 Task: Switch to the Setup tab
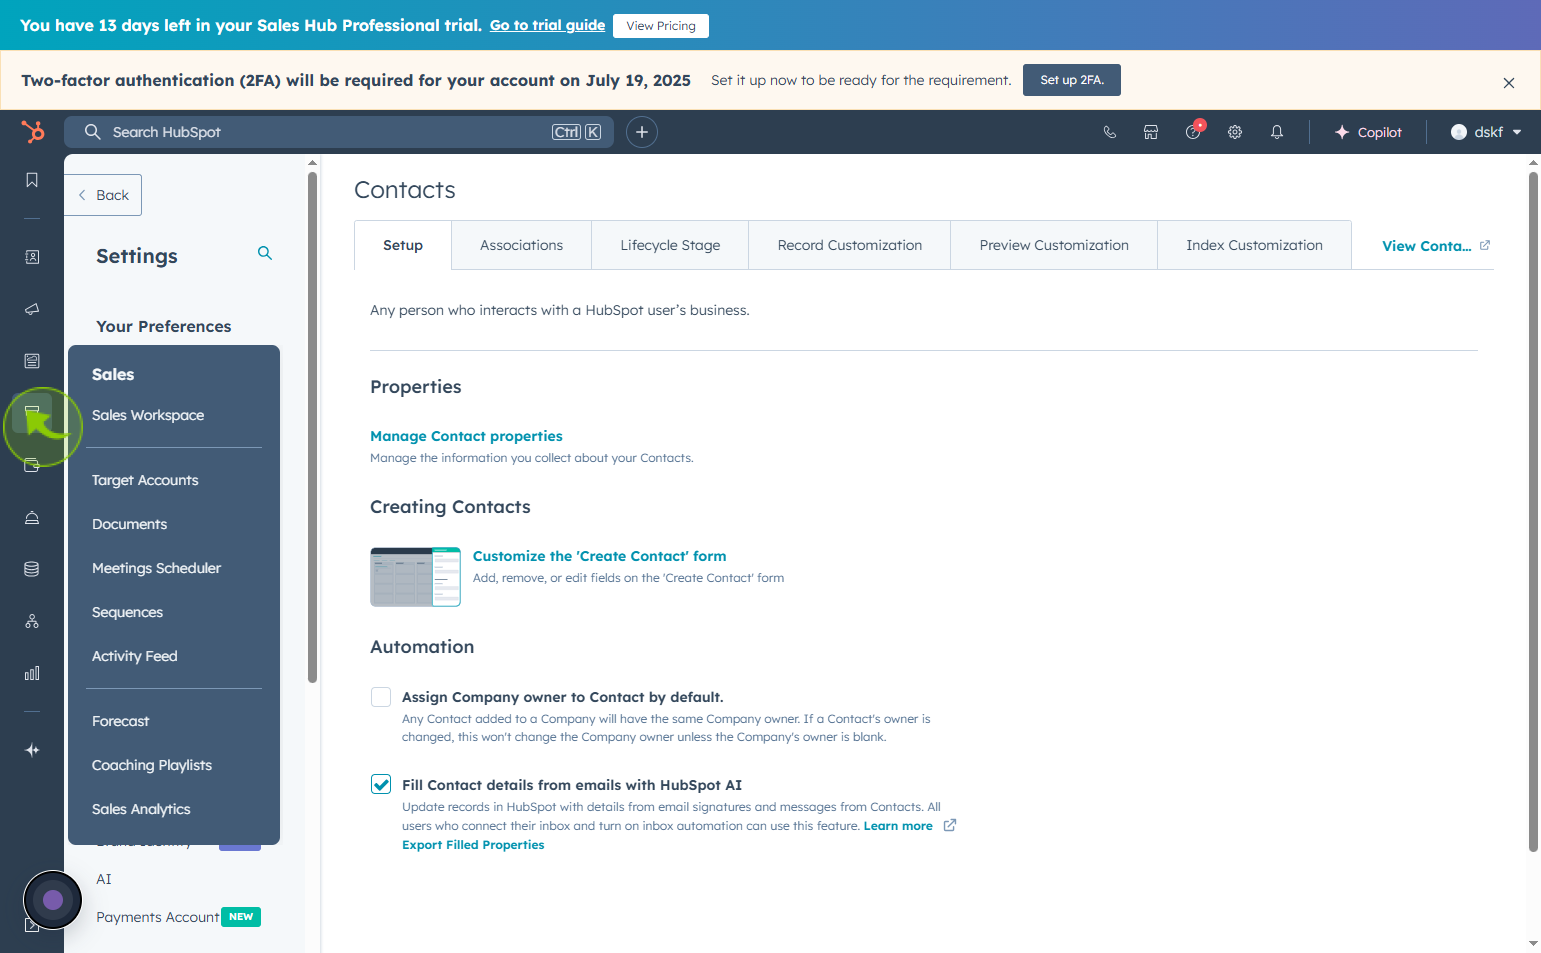tap(403, 245)
